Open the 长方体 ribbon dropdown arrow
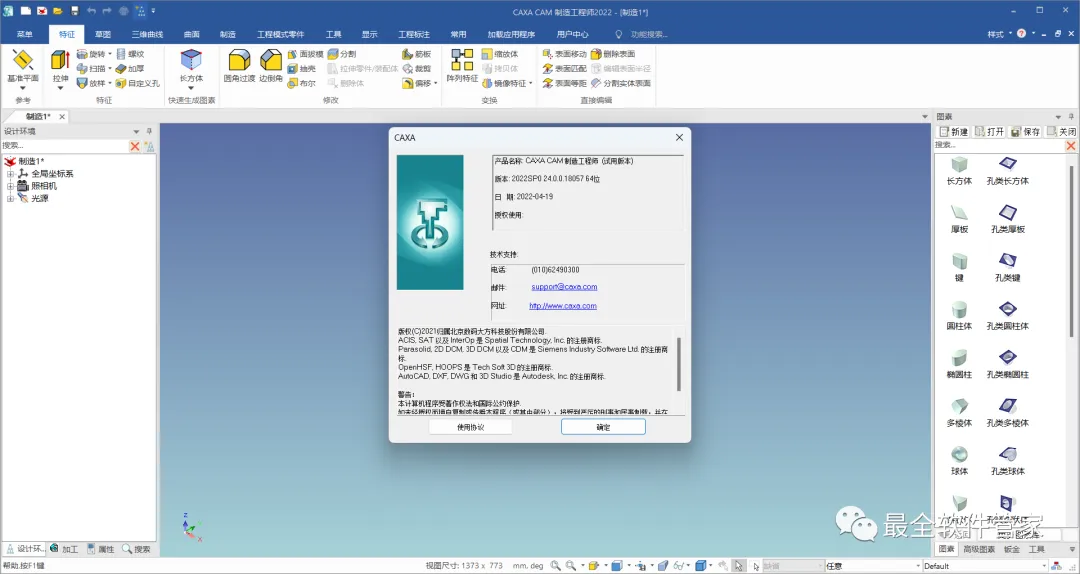Image resolution: width=1080 pixels, height=574 pixels. coord(191,88)
